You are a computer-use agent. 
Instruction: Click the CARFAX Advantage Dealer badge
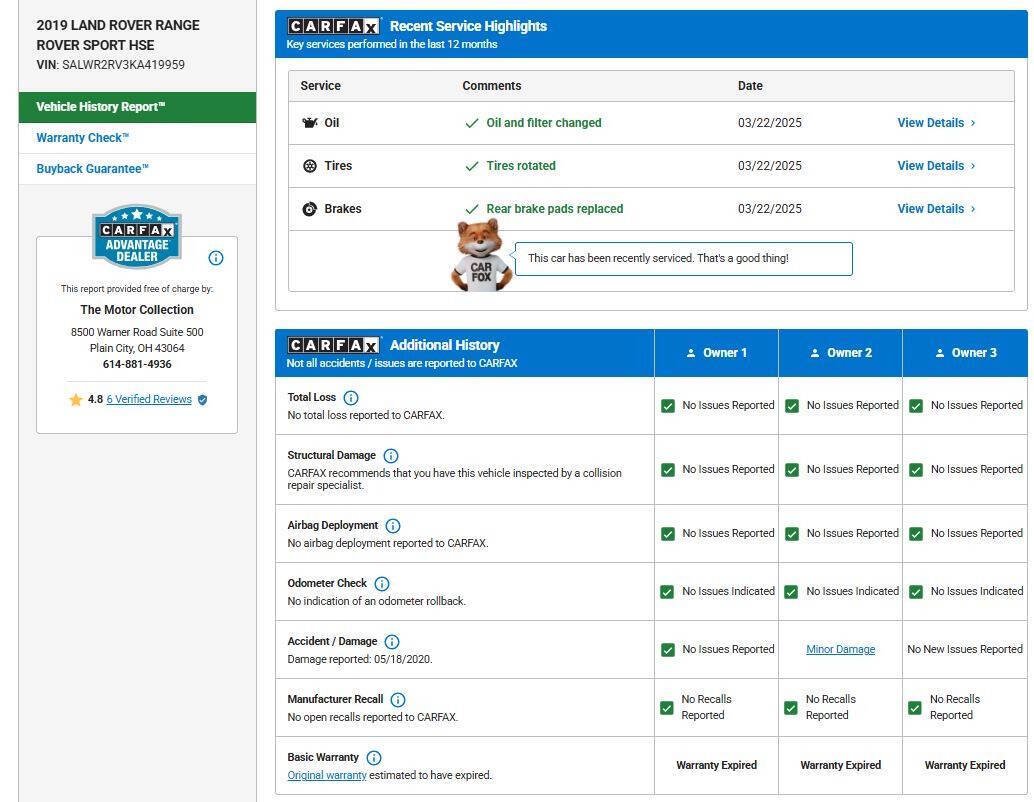click(137, 236)
